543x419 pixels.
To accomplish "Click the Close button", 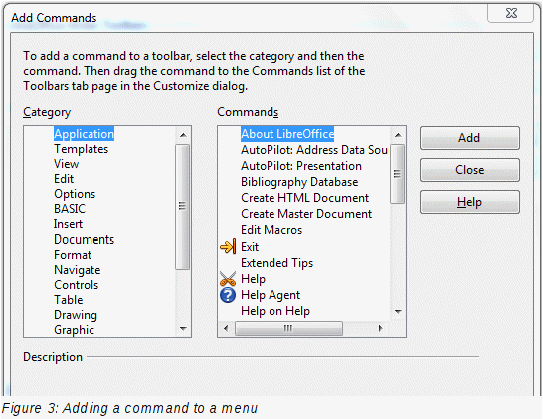I will tap(470, 170).
